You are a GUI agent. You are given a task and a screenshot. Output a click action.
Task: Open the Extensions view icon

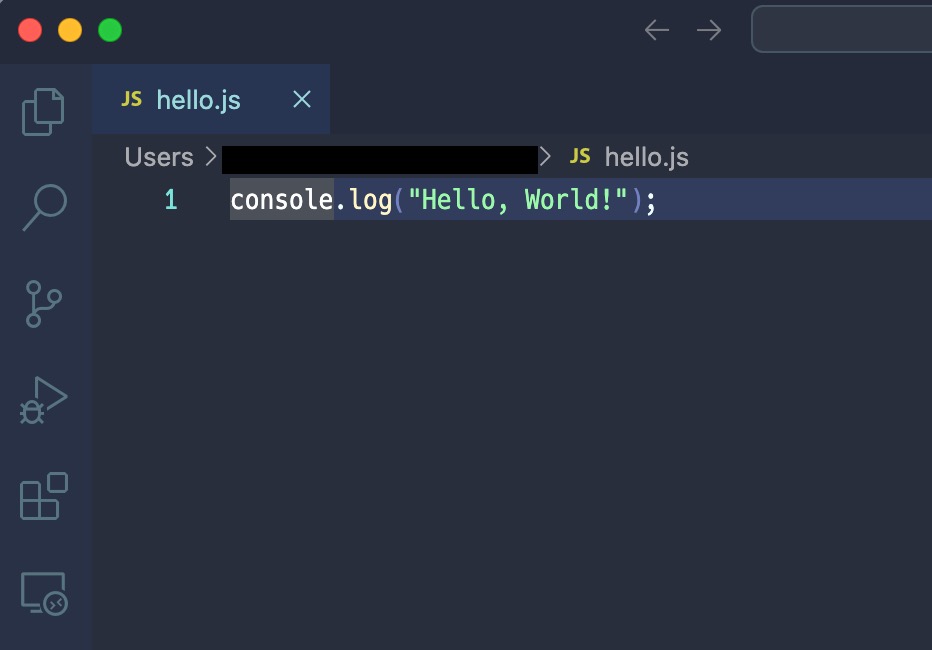[x=45, y=497]
